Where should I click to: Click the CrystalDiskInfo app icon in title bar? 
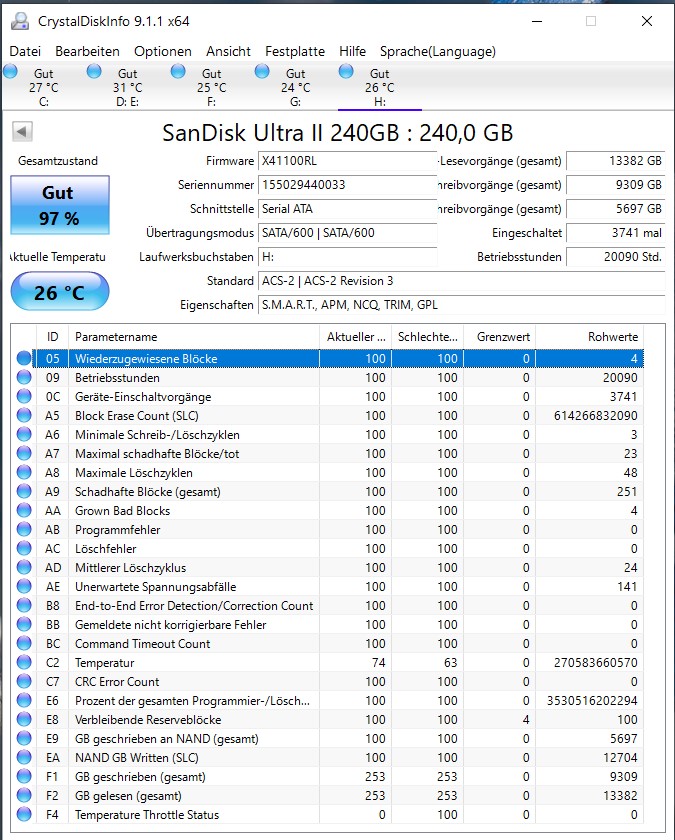coord(20,21)
